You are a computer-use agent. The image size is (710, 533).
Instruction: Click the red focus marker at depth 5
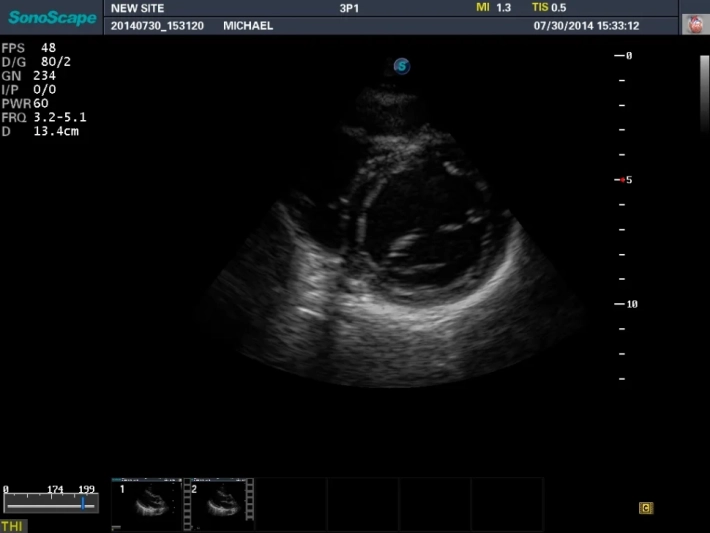[624, 180]
